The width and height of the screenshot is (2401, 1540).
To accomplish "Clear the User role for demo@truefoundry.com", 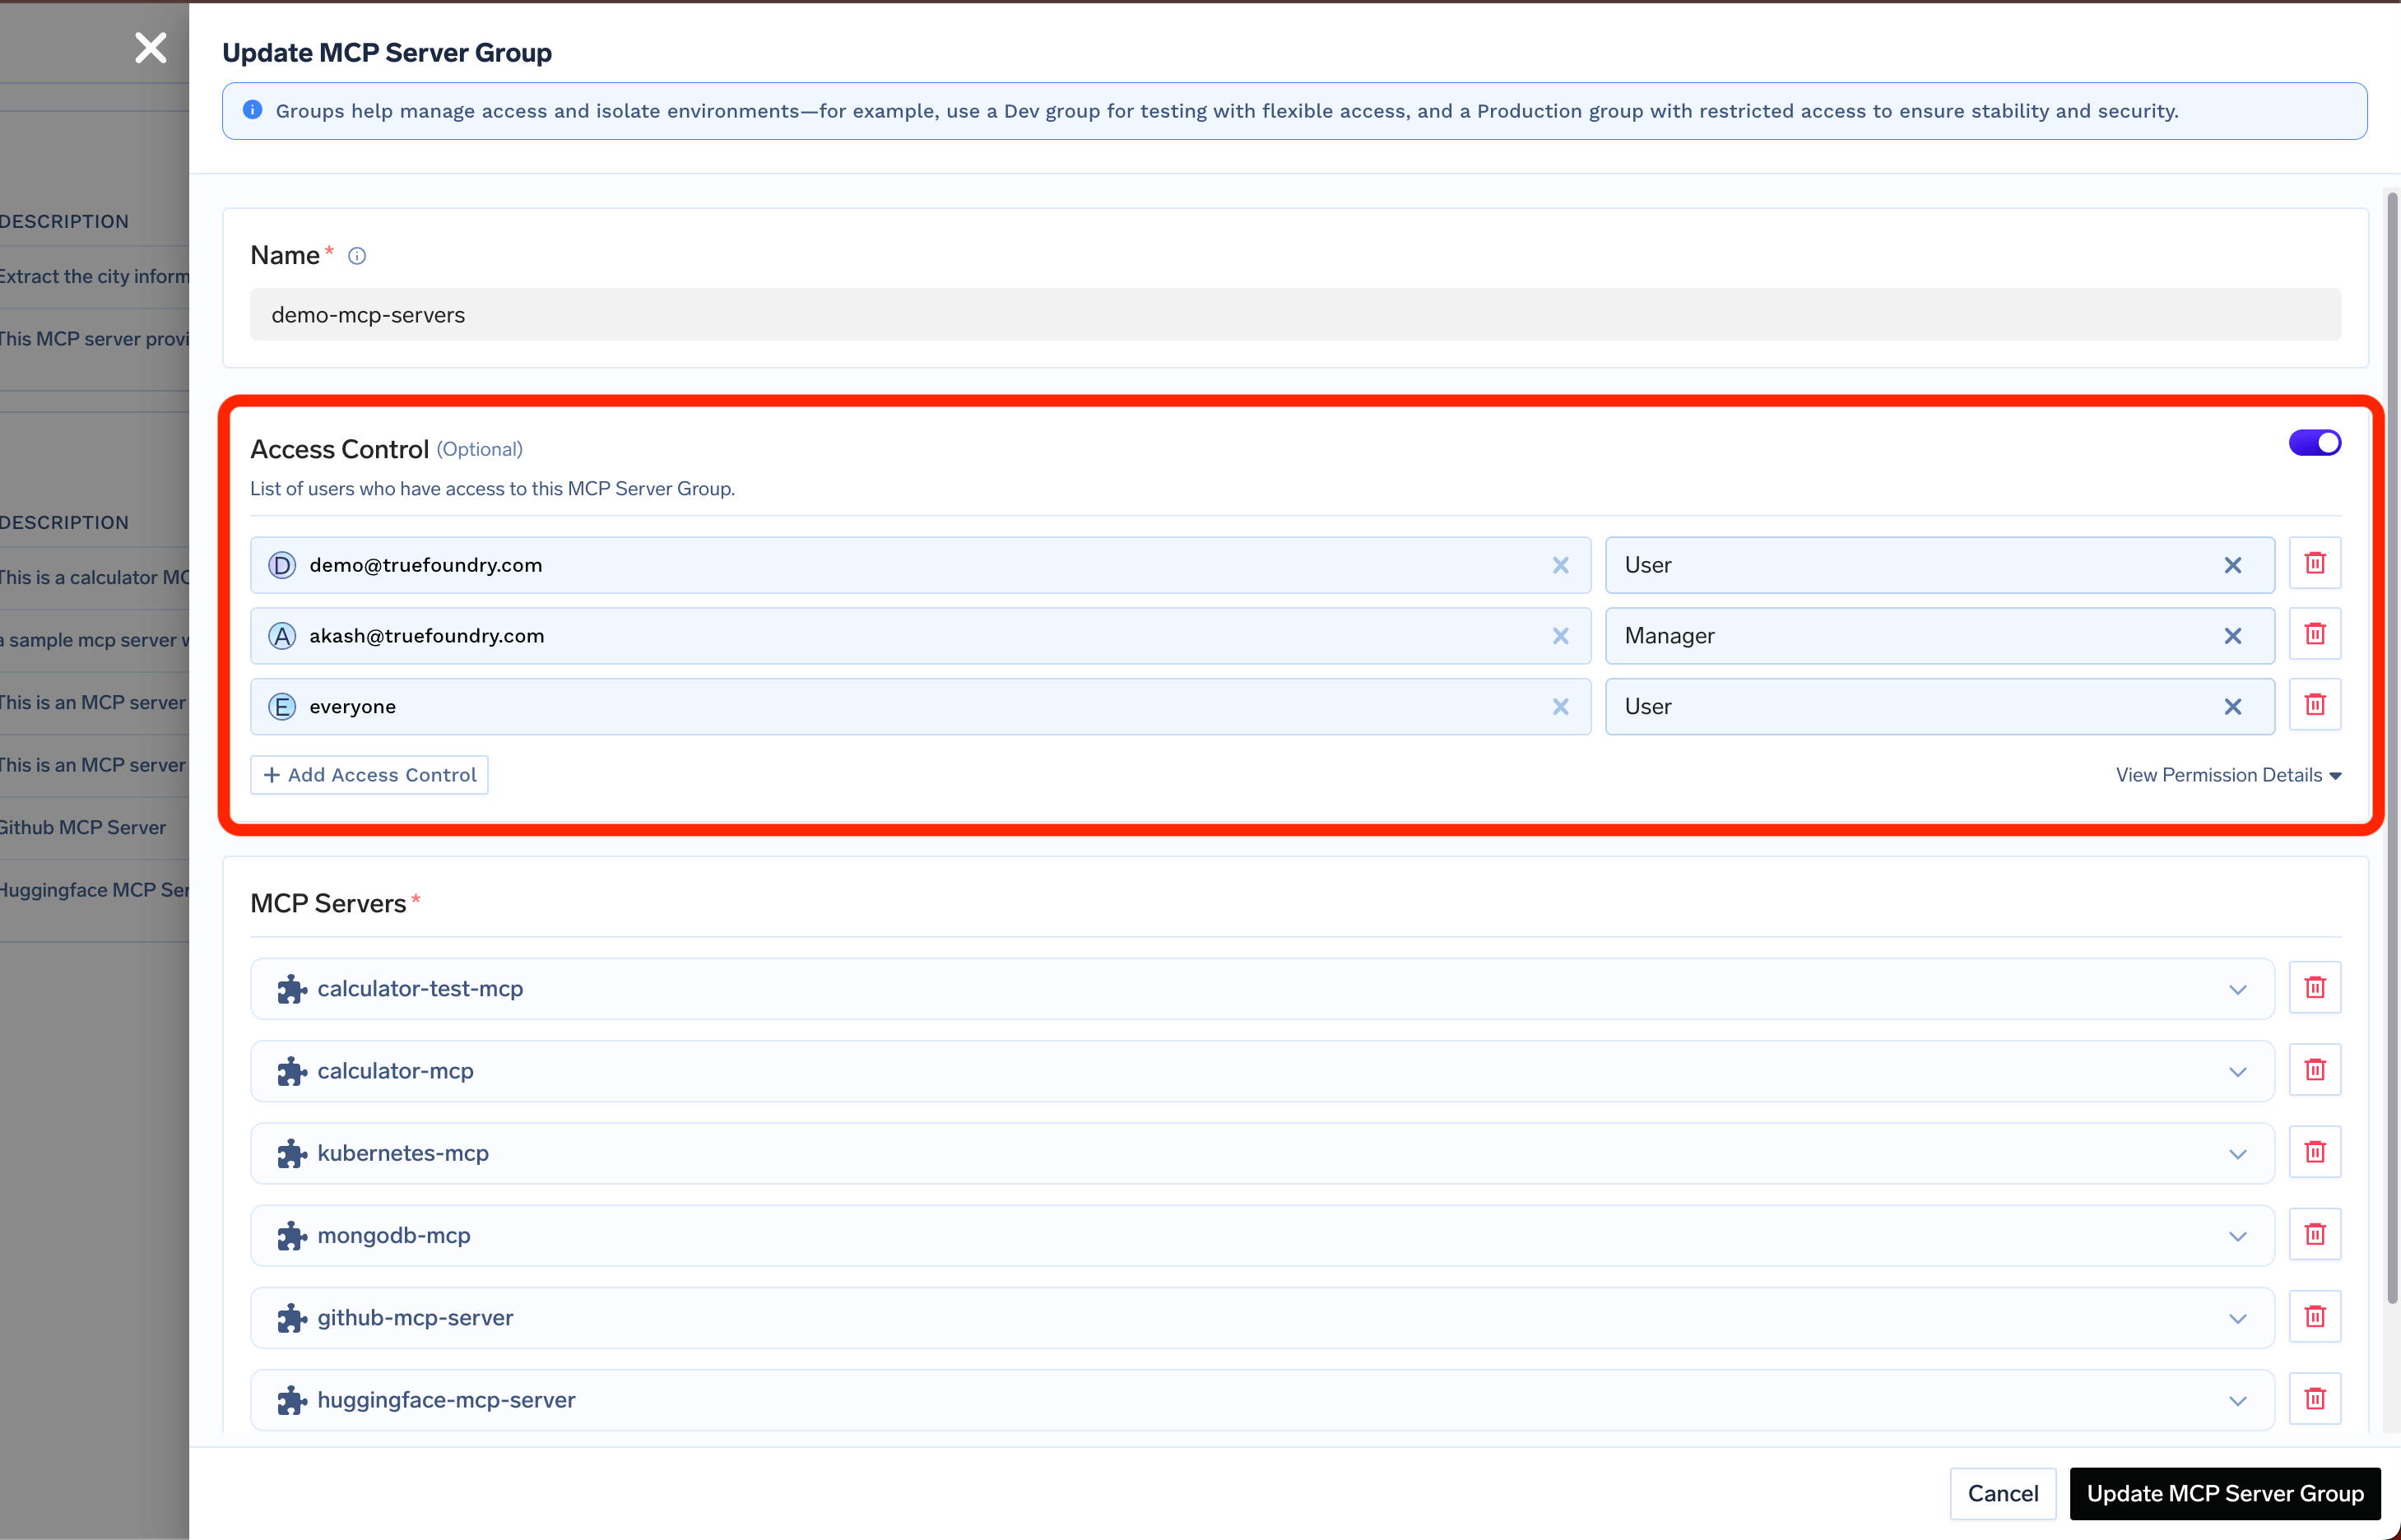I will pyautogui.click(x=2232, y=566).
